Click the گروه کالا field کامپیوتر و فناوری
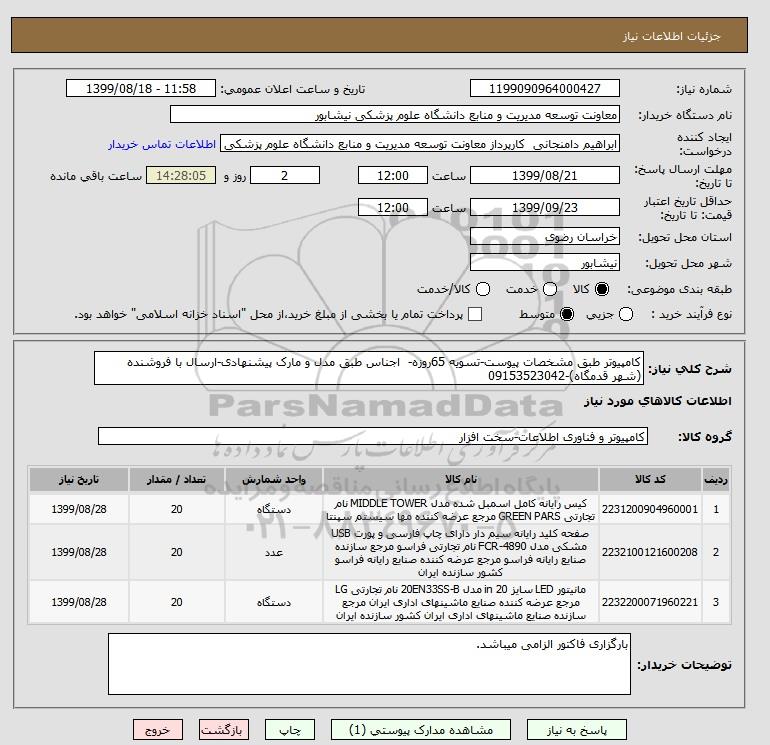Screen dimensions: 770x745 click(x=373, y=436)
